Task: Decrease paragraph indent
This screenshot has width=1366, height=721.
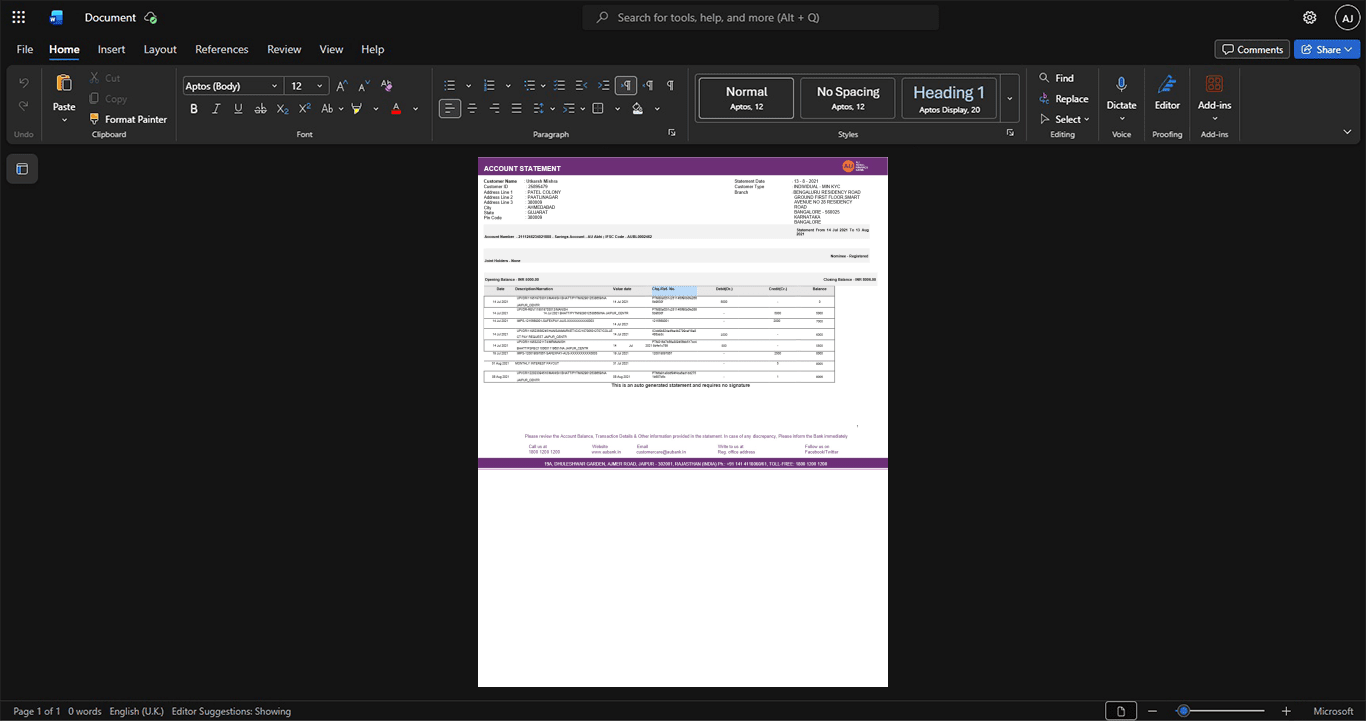Action: (x=582, y=85)
